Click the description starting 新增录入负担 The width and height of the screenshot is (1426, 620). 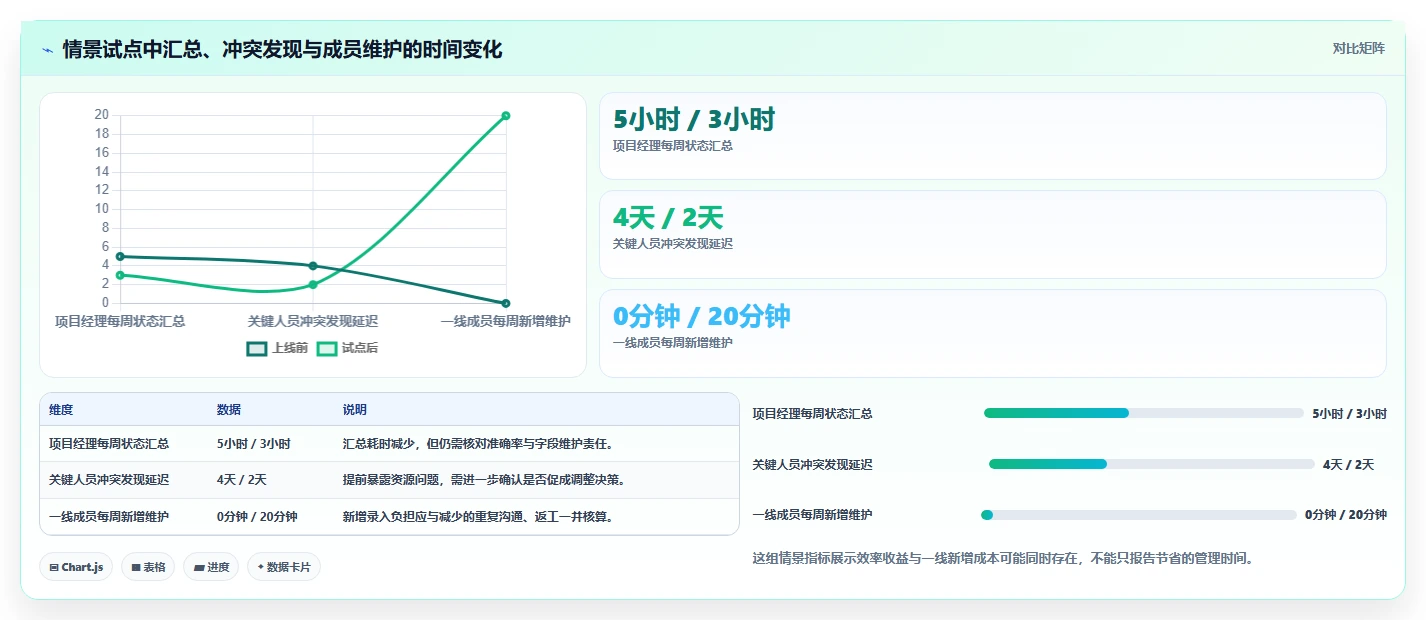click(478, 517)
